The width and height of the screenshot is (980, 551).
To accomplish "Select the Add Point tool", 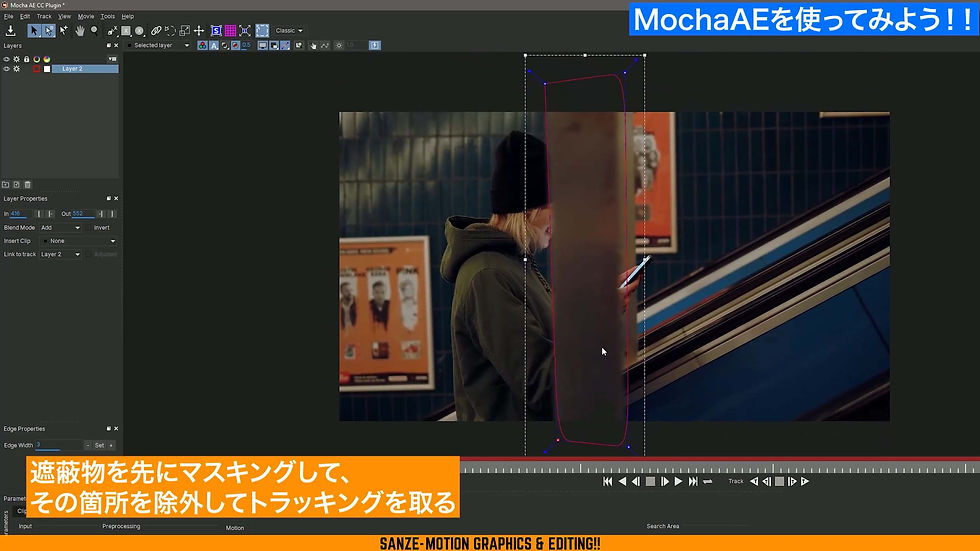I will tap(64, 30).
